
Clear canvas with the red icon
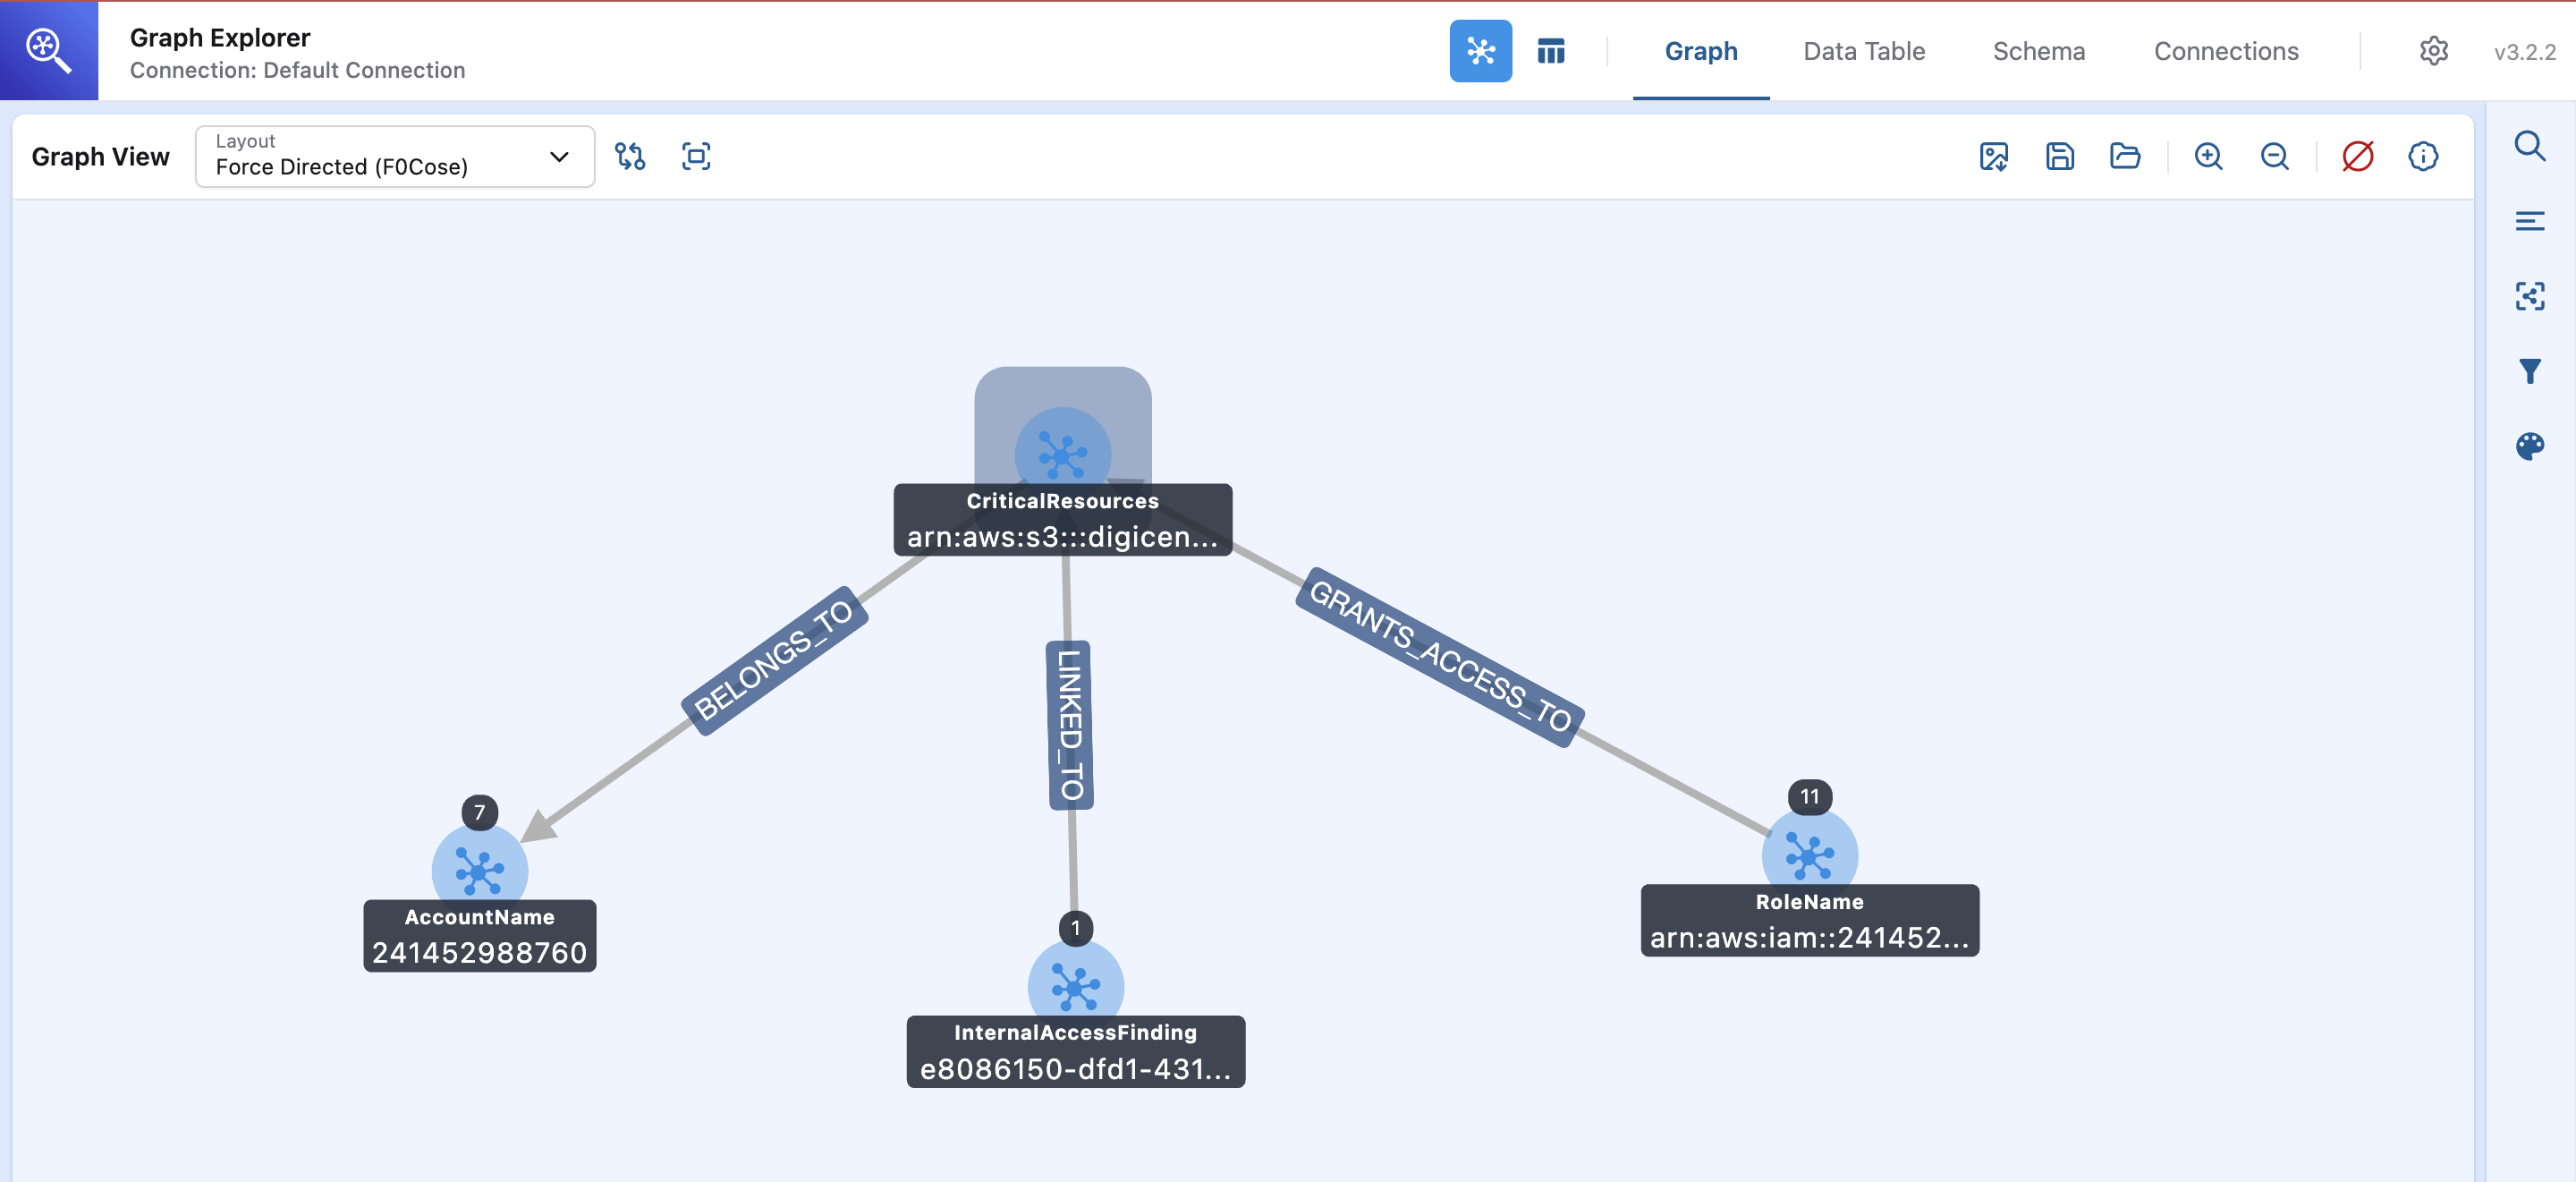click(x=2357, y=156)
